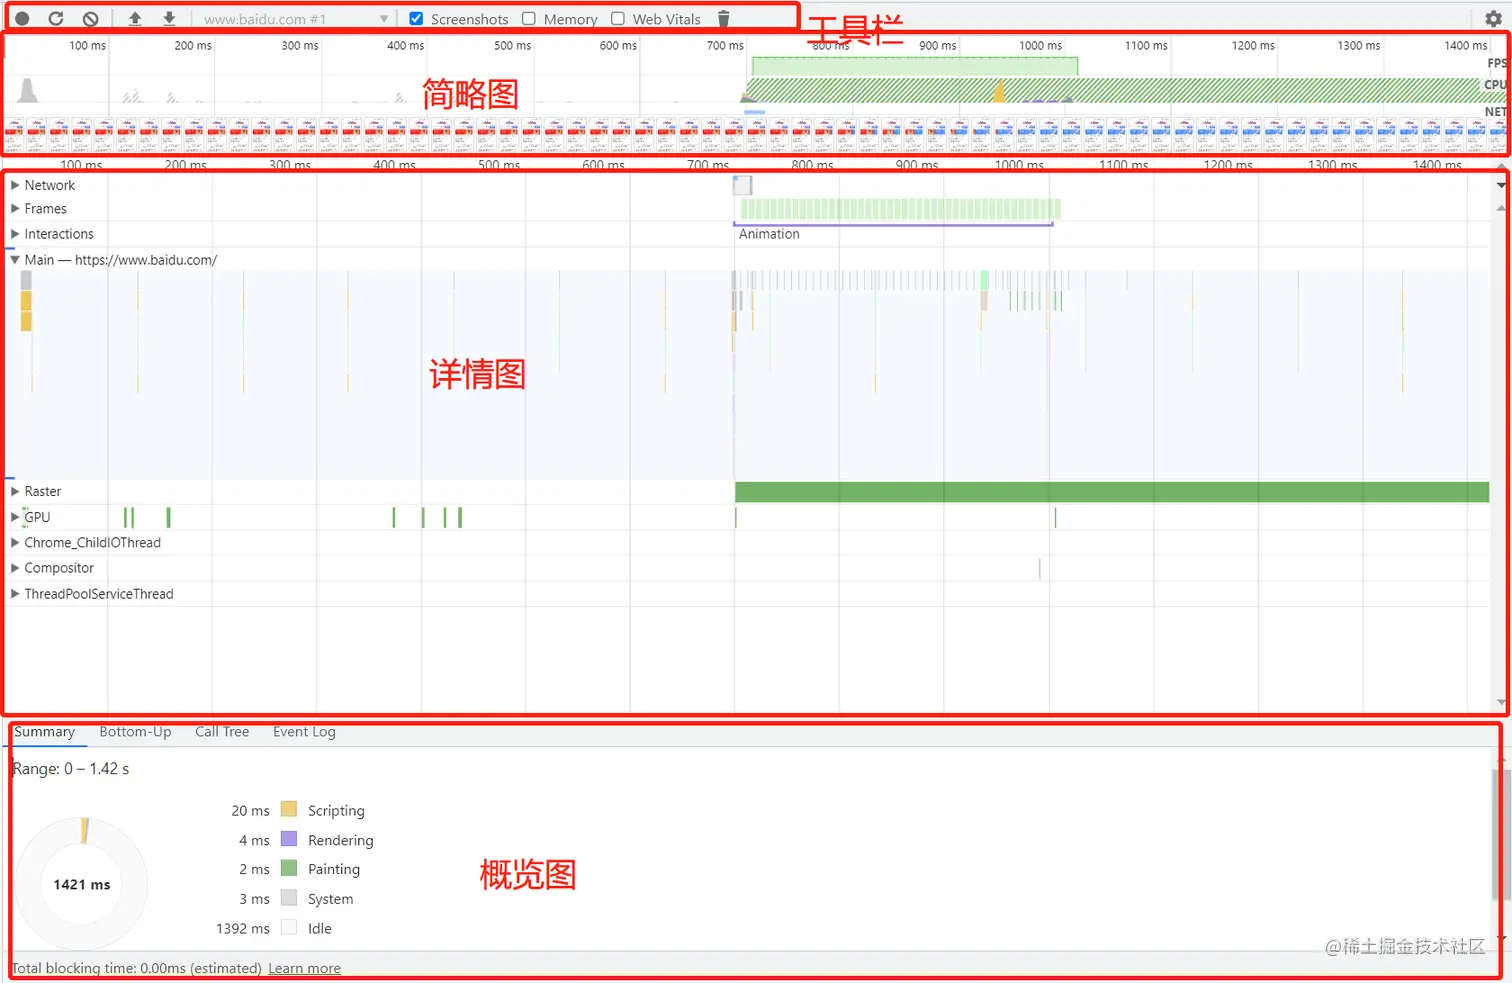1512x983 pixels.
Task: Click the 20 ms Scripting value
Action: point(251,810)
